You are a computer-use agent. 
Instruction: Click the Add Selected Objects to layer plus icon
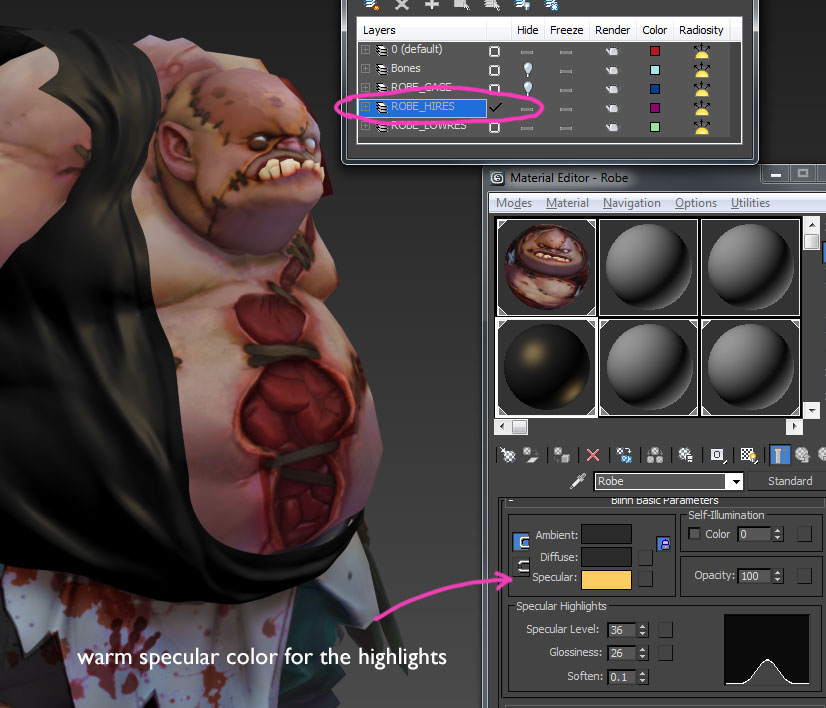tap(432, 5)
